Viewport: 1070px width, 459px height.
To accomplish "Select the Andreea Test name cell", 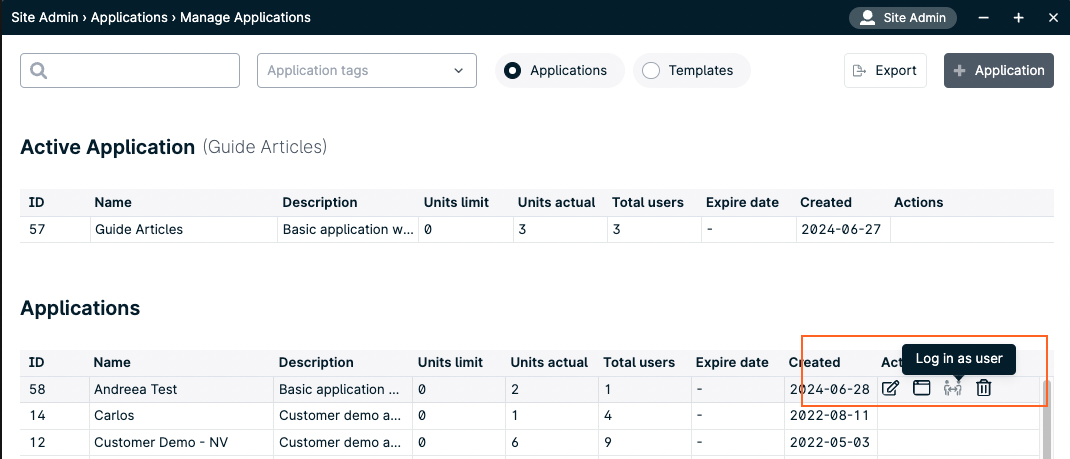I will tap(182, 389).
